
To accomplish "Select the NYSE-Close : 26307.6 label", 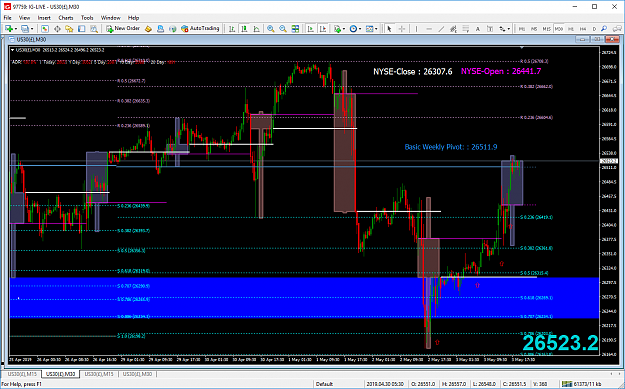I will 413,71.
